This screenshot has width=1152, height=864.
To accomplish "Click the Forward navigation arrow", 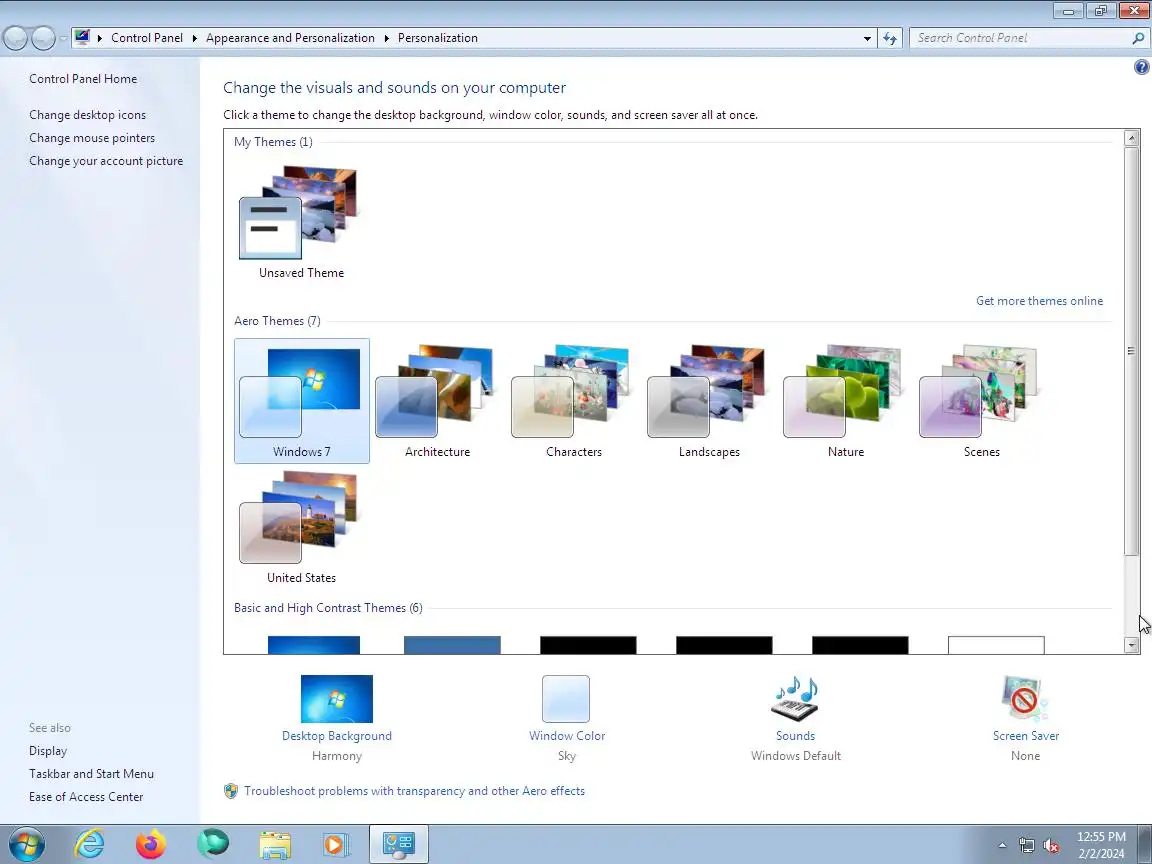I will point(43,38).
